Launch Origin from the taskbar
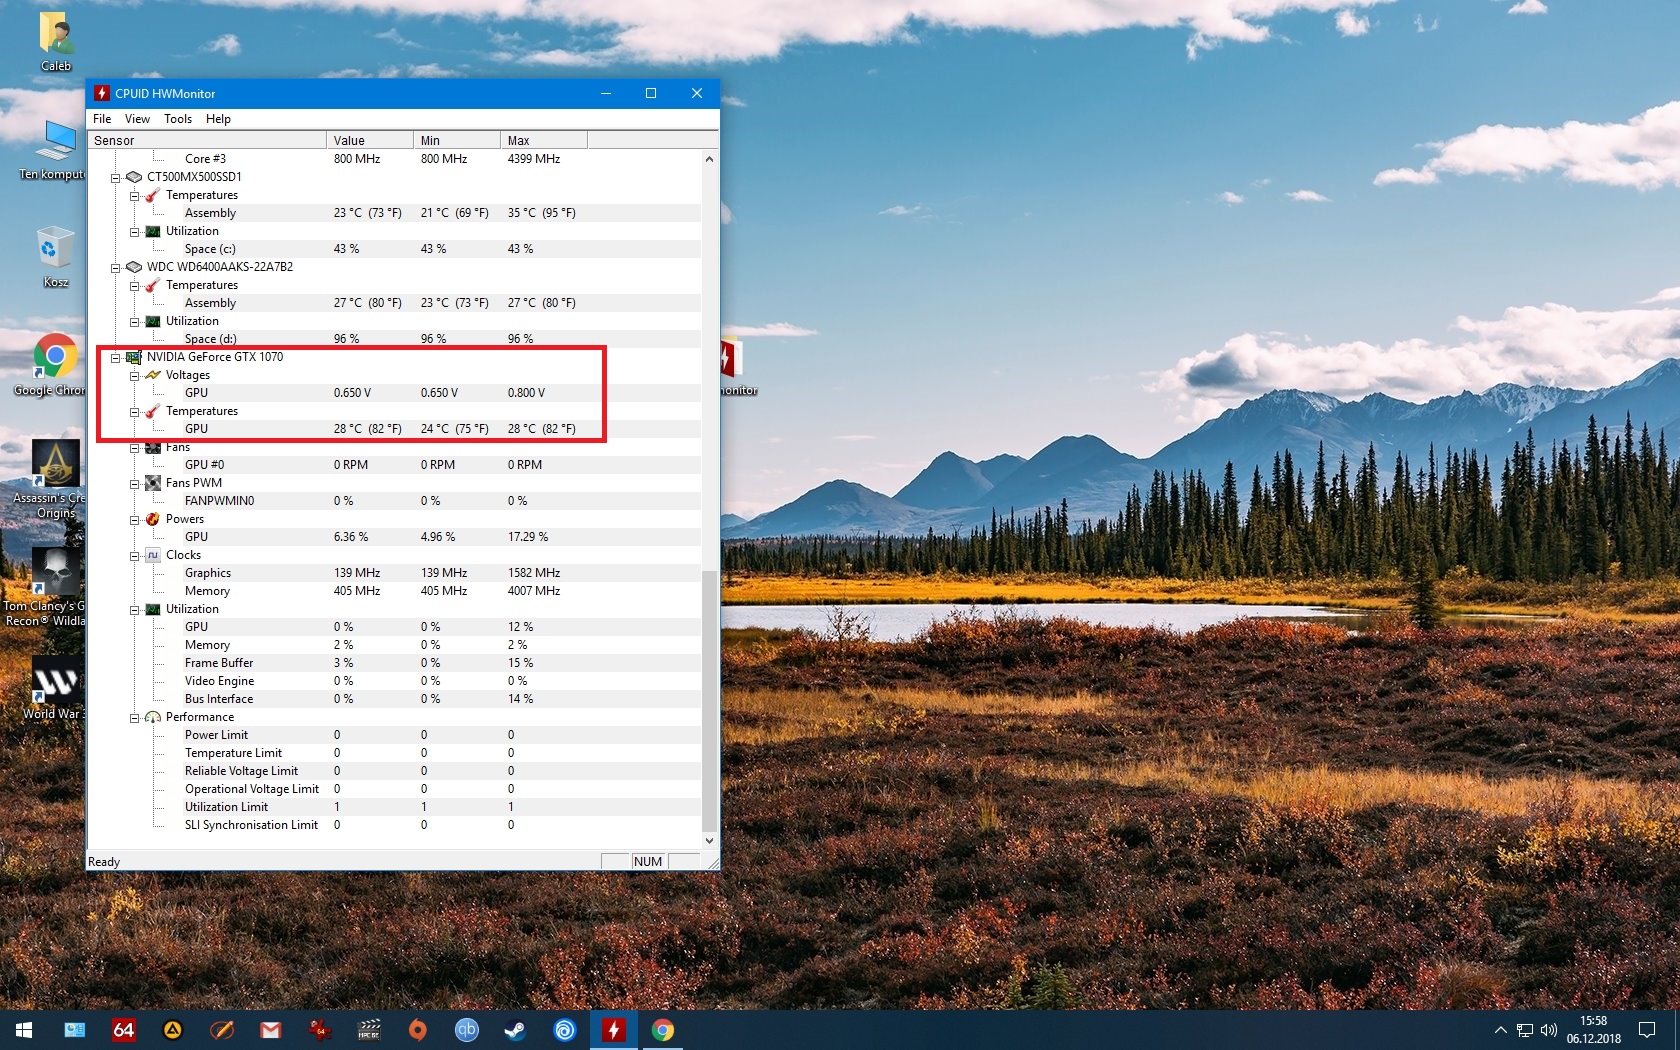Viewport: 1680px width, 1050px height. [x=417, y=1030]
